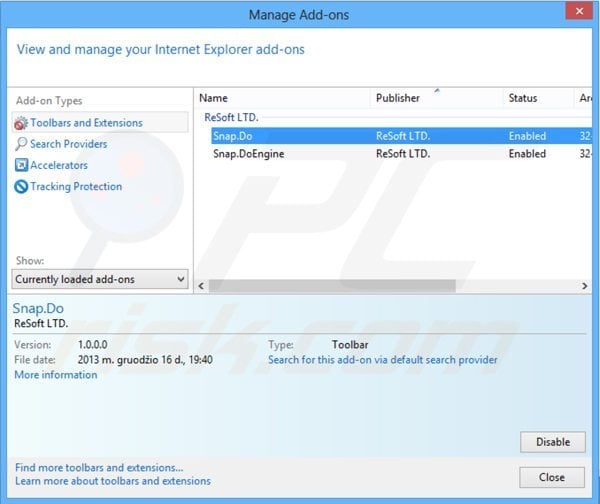Screen dimensions: 600x504
Task: Click the Toolbar type value
Action: click(x=350, y=345)
